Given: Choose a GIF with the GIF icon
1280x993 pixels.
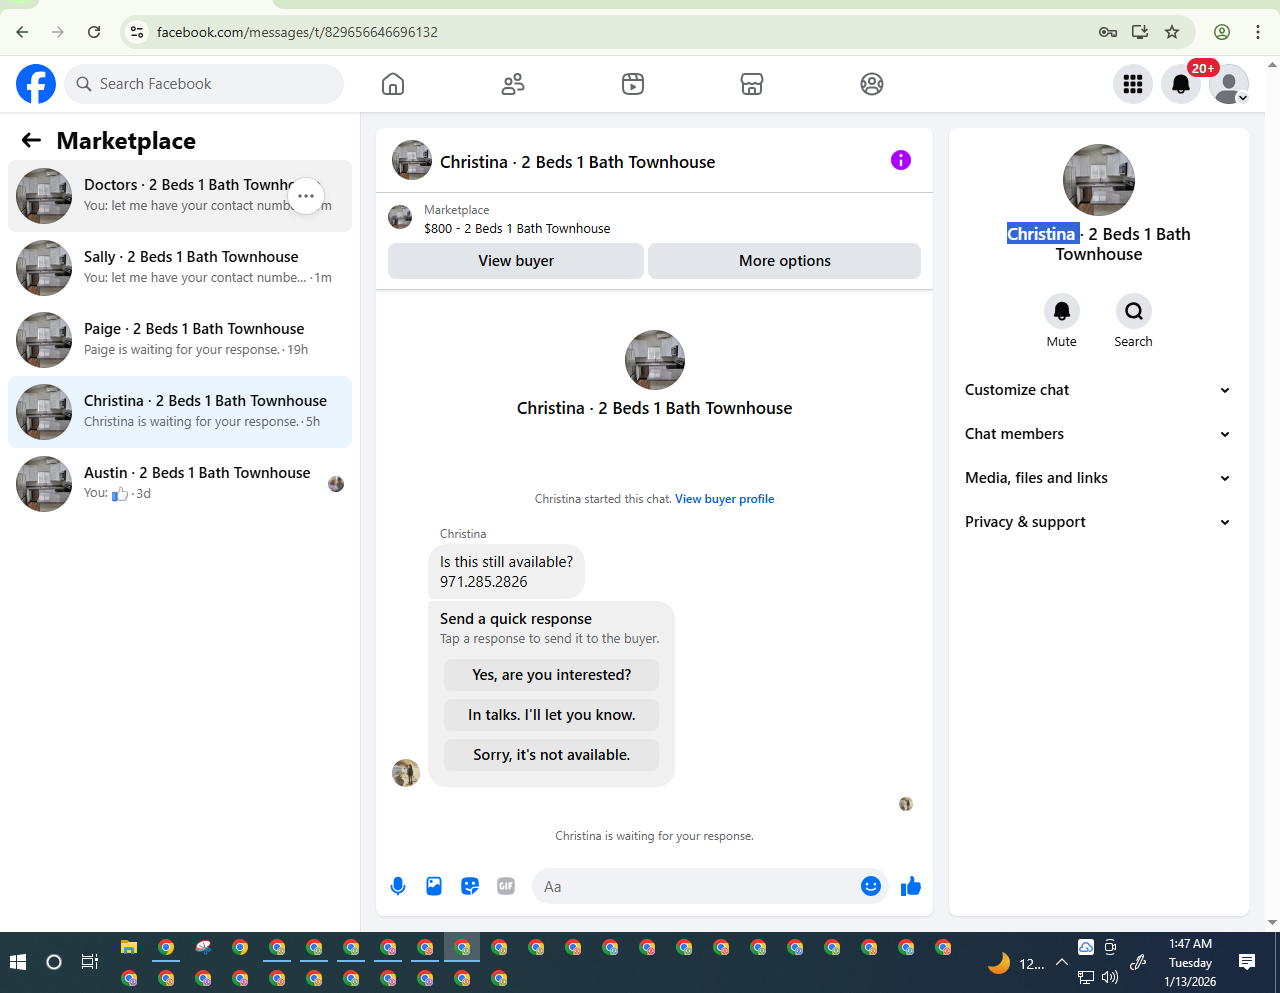Looking at the screenshot, I should (506, 886).
